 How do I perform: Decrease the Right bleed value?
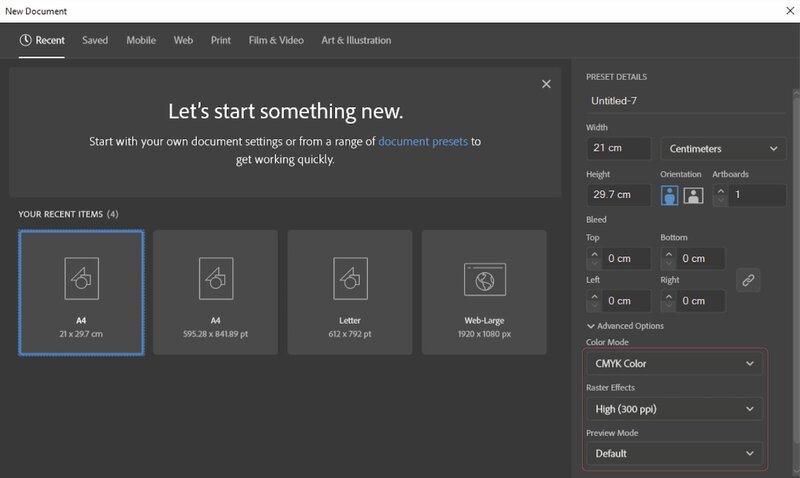669,306
